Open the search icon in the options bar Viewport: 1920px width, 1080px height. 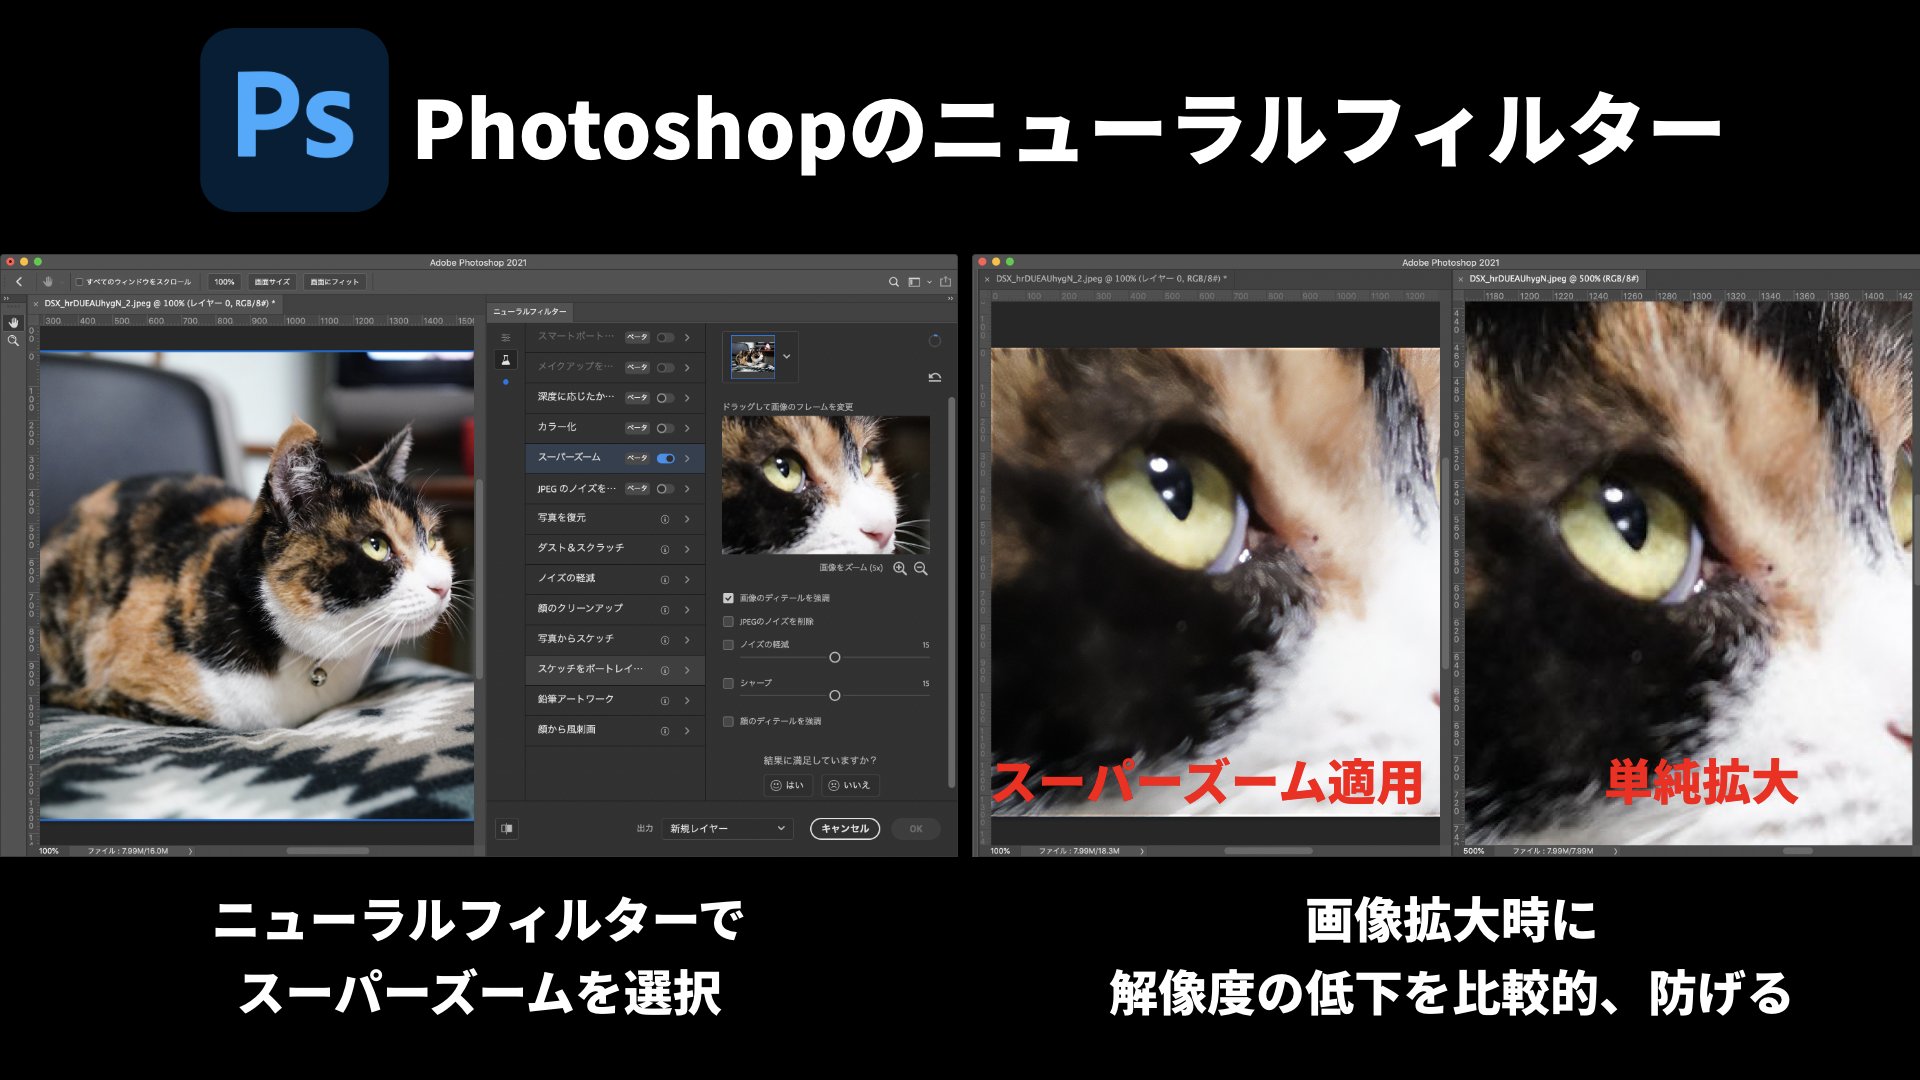pos(893,282)
